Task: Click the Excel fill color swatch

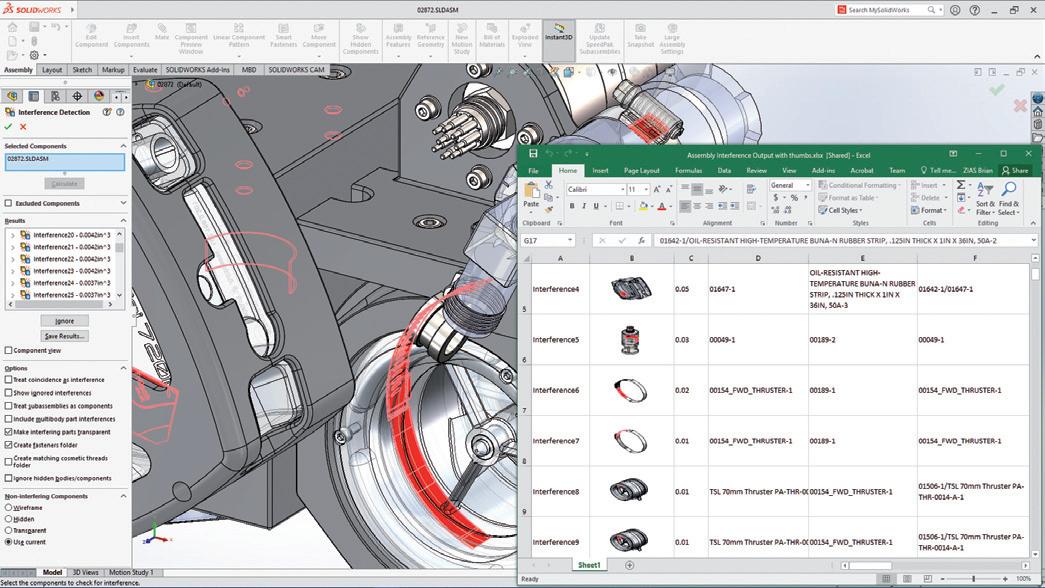Action: [x=643, y=207]
